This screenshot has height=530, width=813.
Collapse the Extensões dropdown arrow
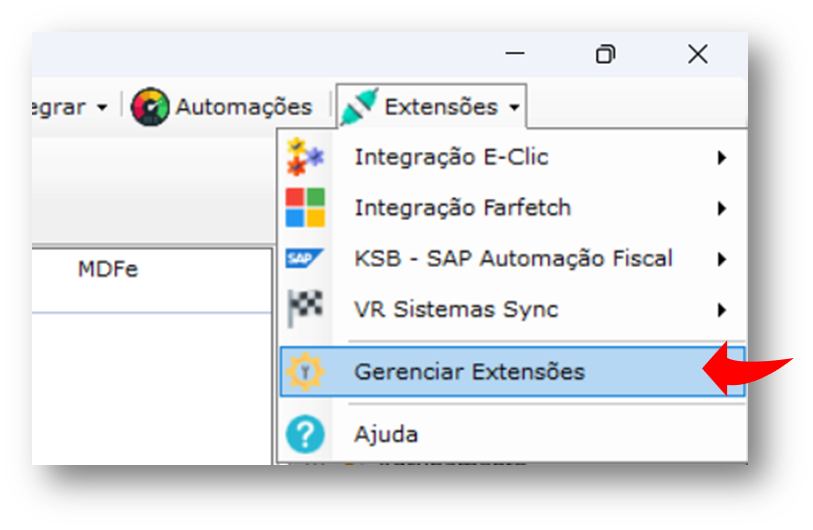pos(514,107)
